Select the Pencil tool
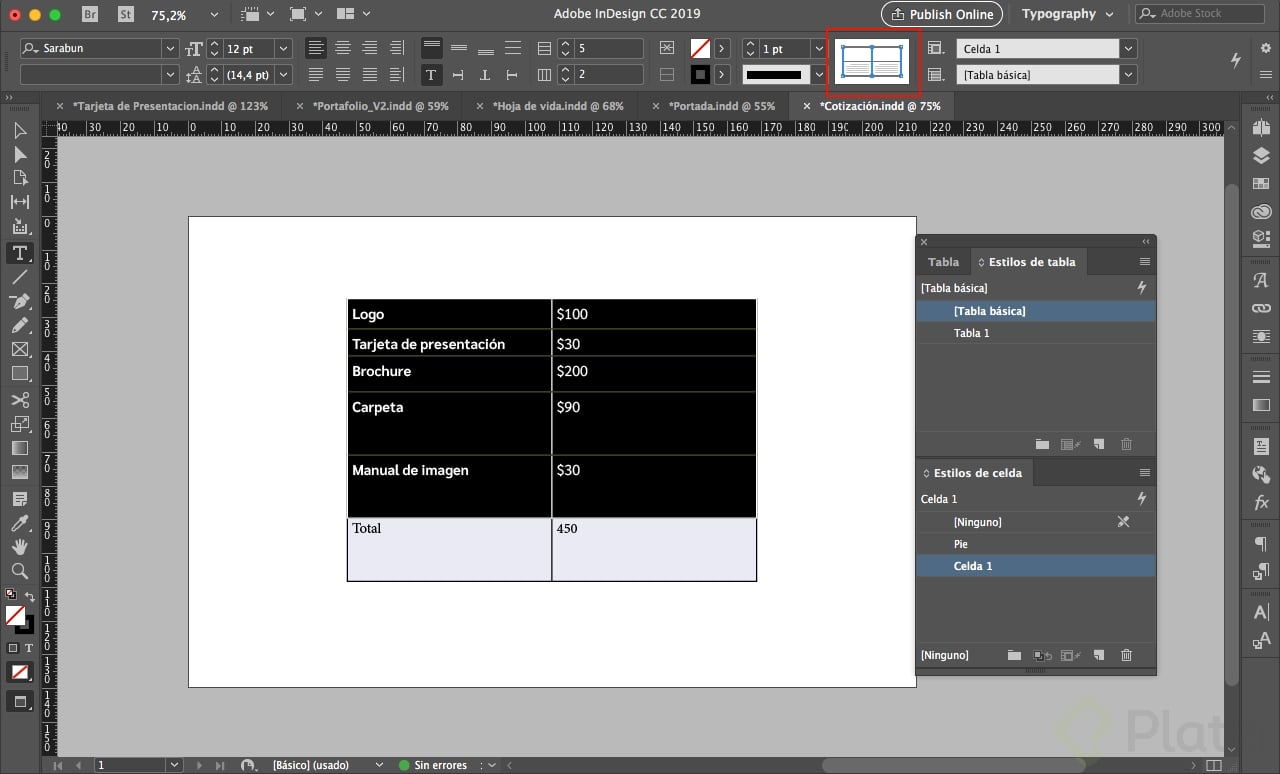The height and width of the screenshot is (774, 1280). point(19,325)
